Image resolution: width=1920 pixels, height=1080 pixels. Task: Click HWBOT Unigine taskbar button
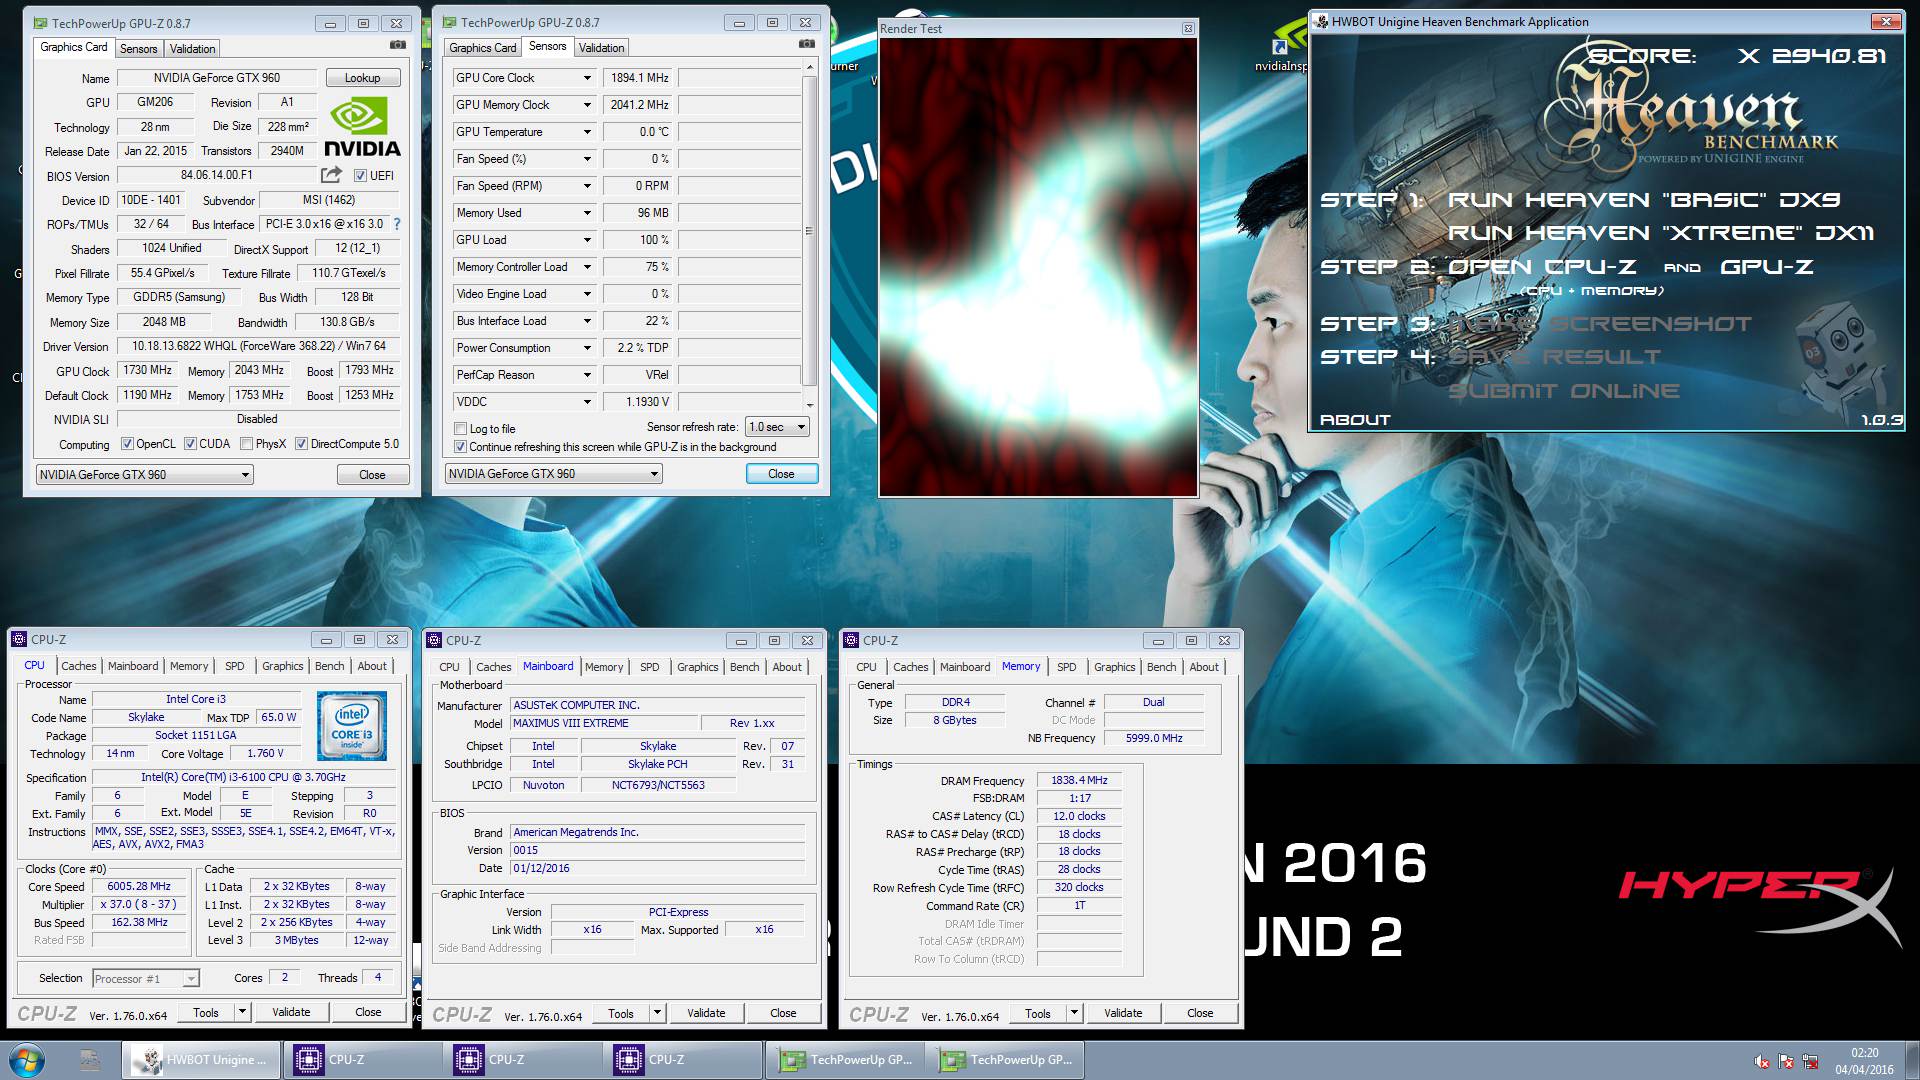[x=202, y=1060]
